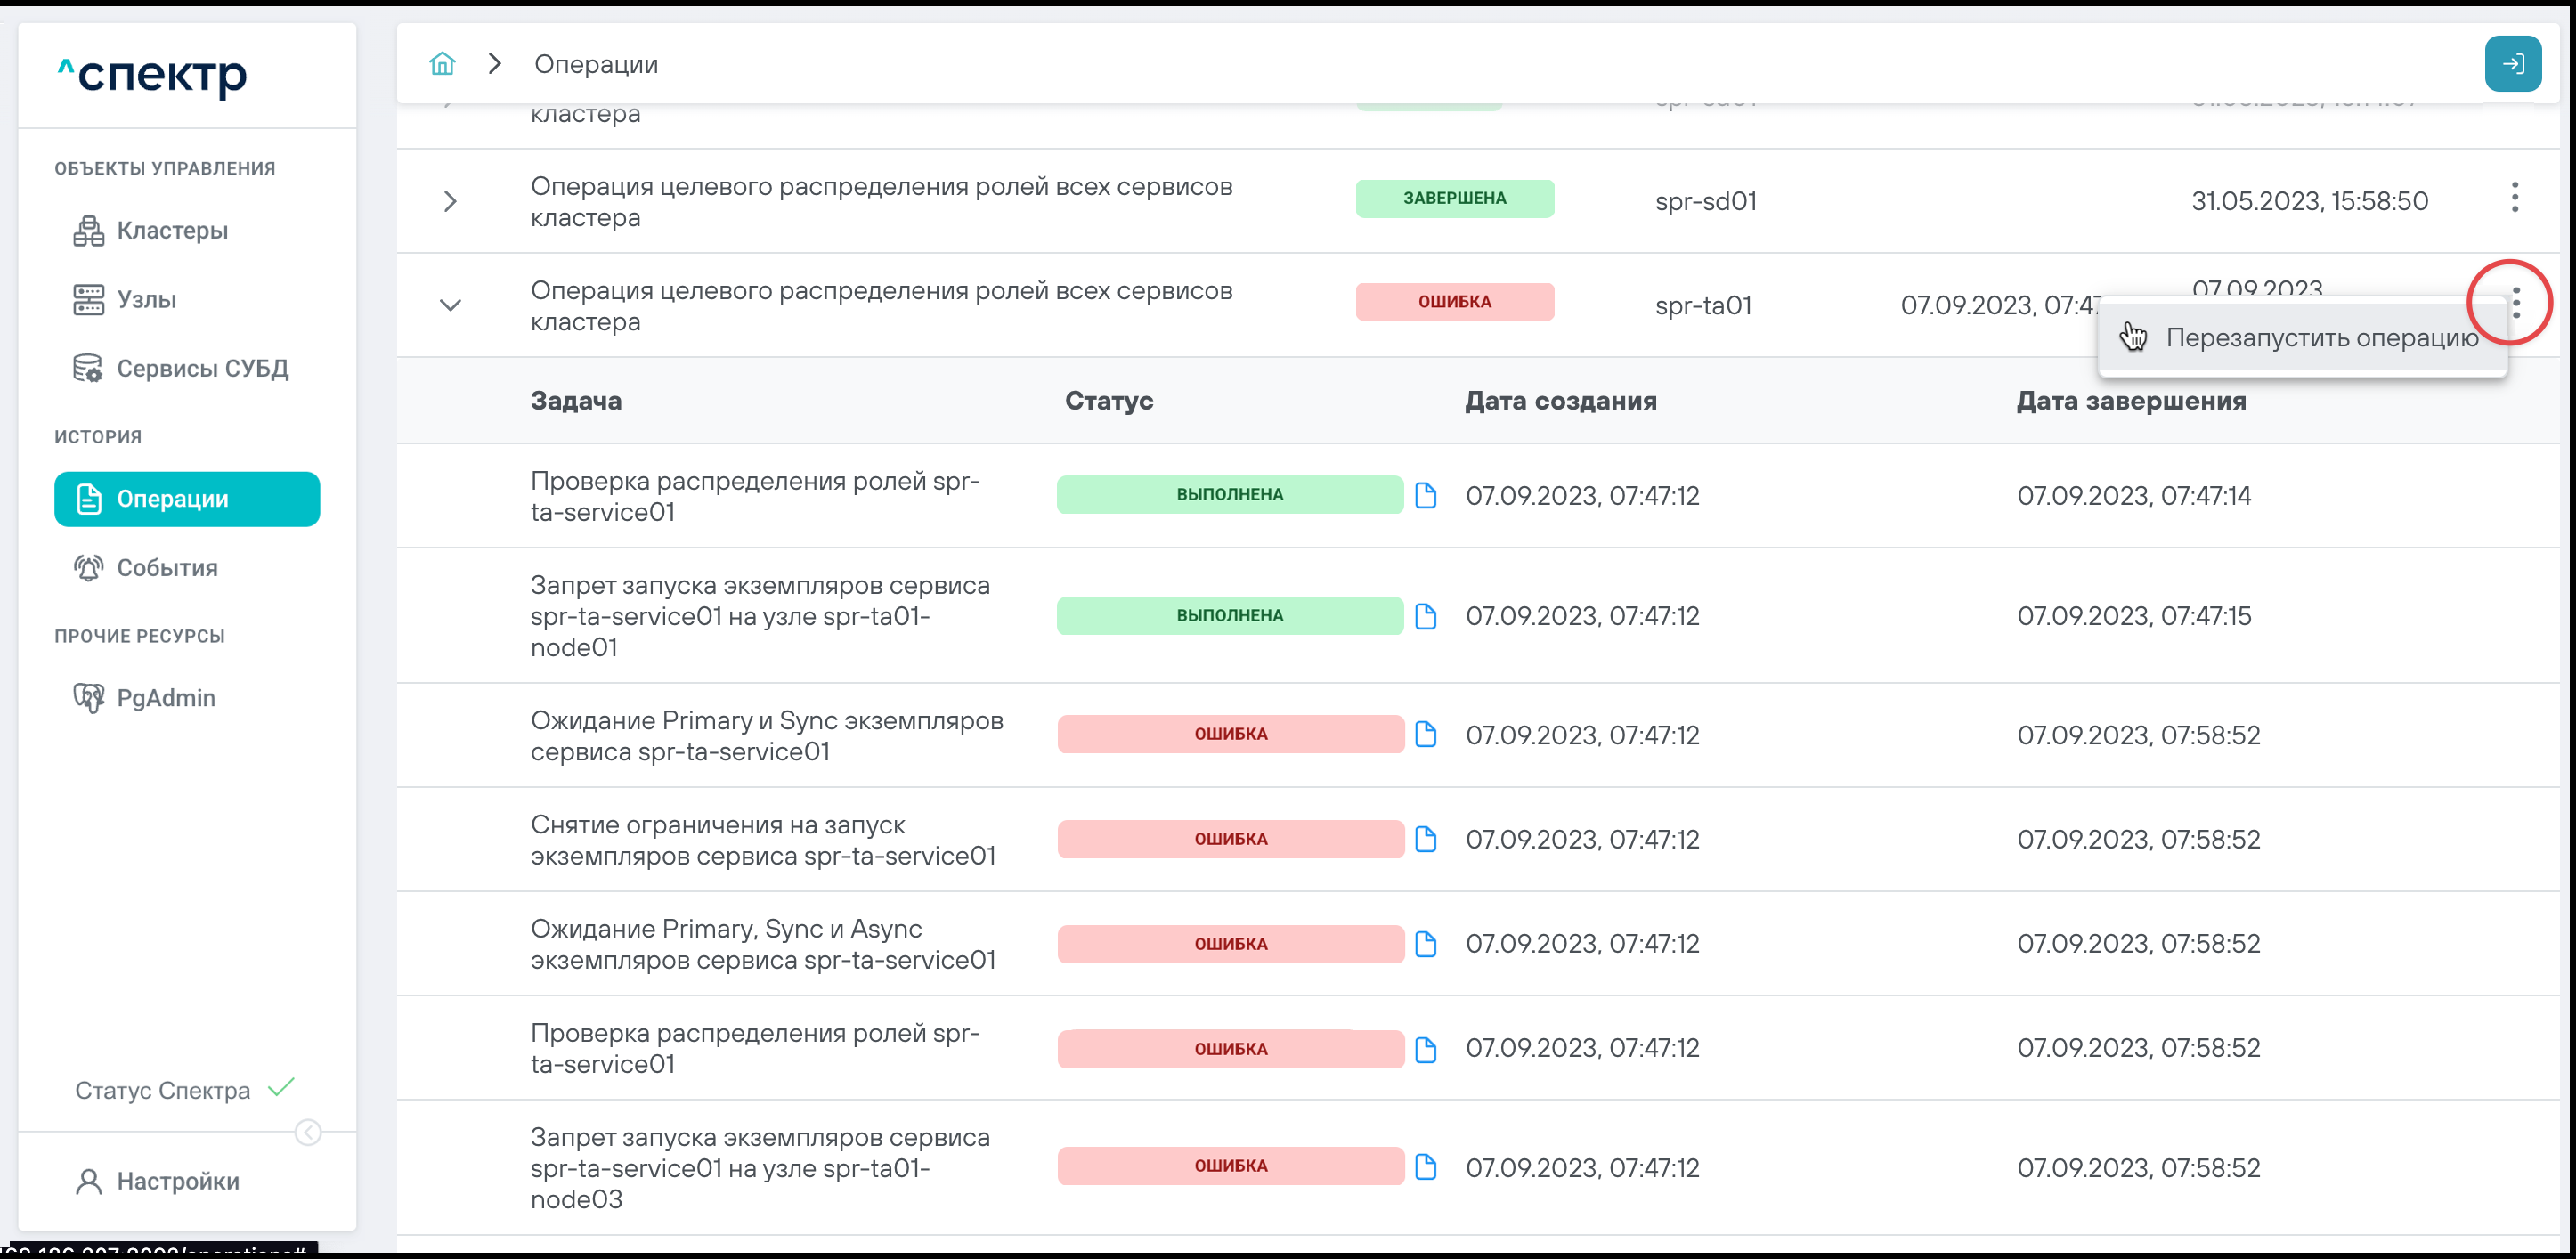Screen dimensions: 2576x1259
Task: Expand the spr-sd01 operation row
Action: point(450,201)
